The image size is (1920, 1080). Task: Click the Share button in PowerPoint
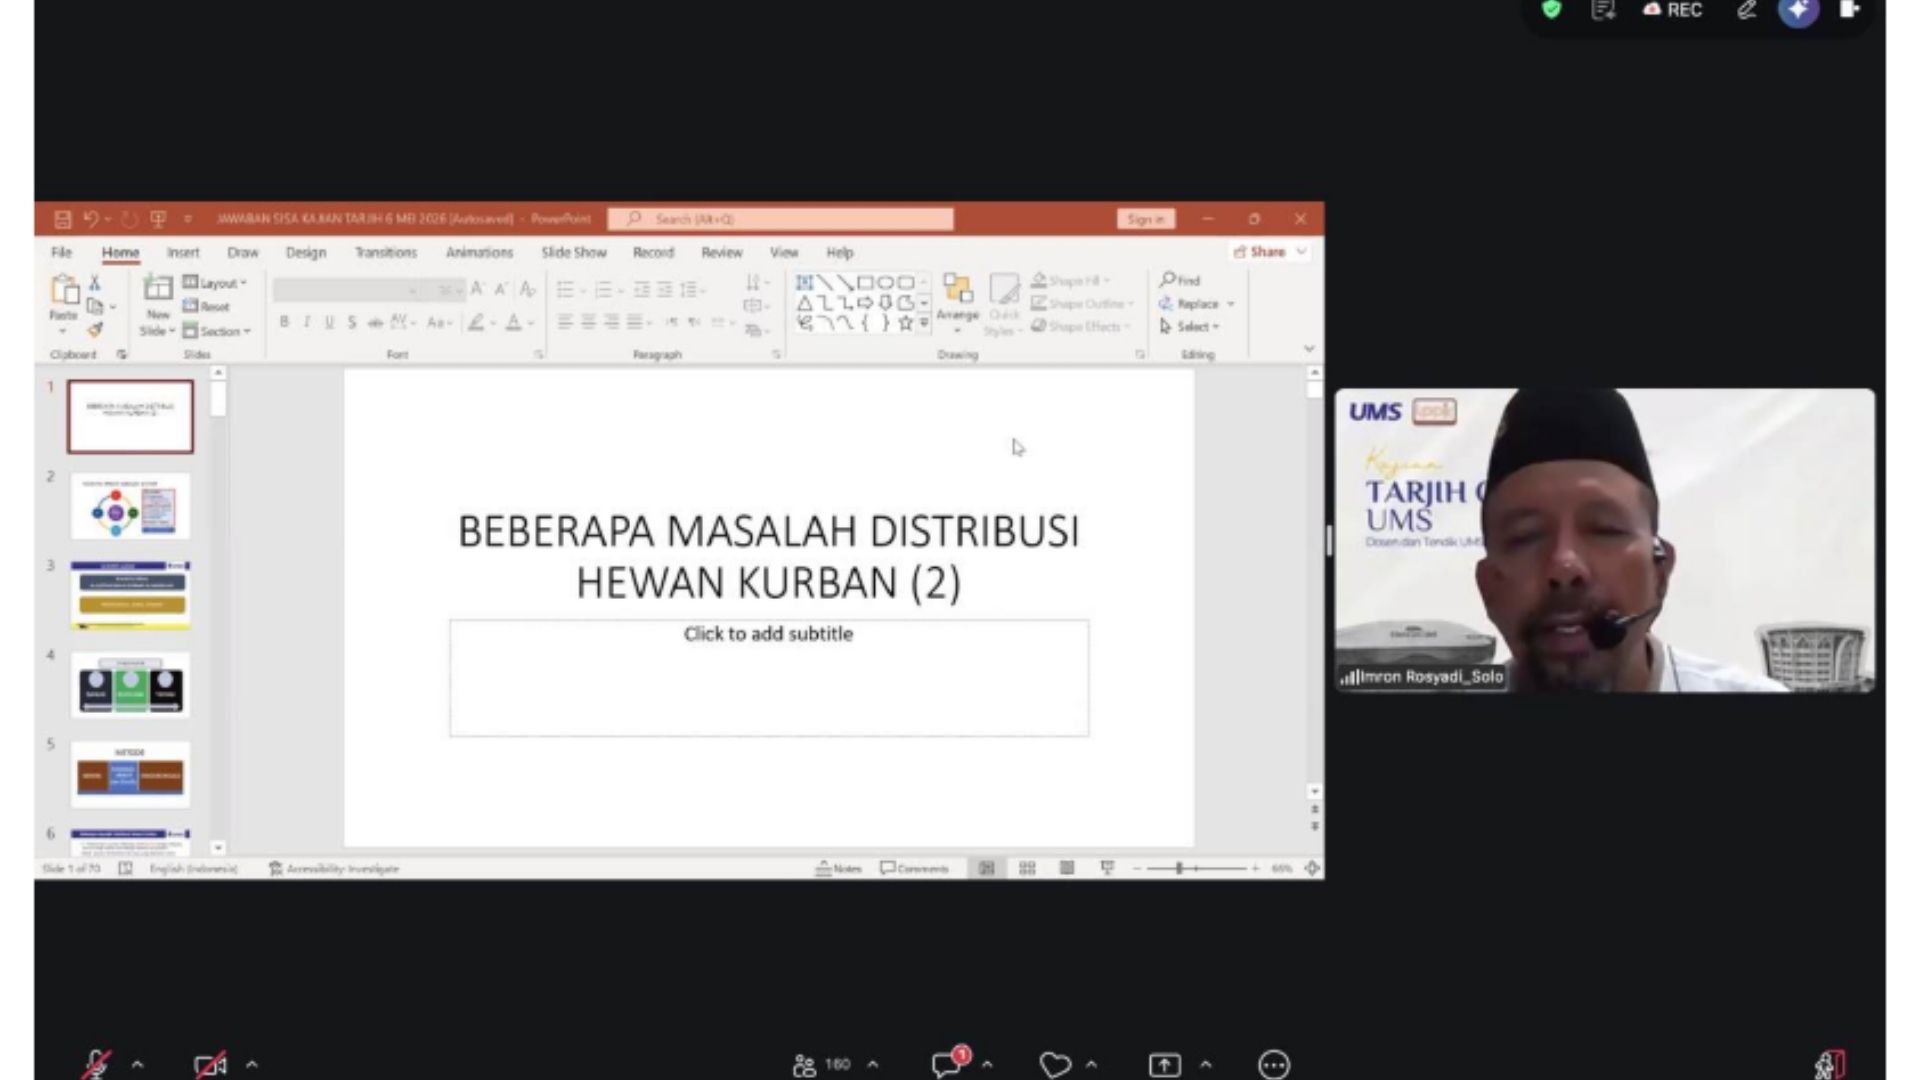[1260, 252]
